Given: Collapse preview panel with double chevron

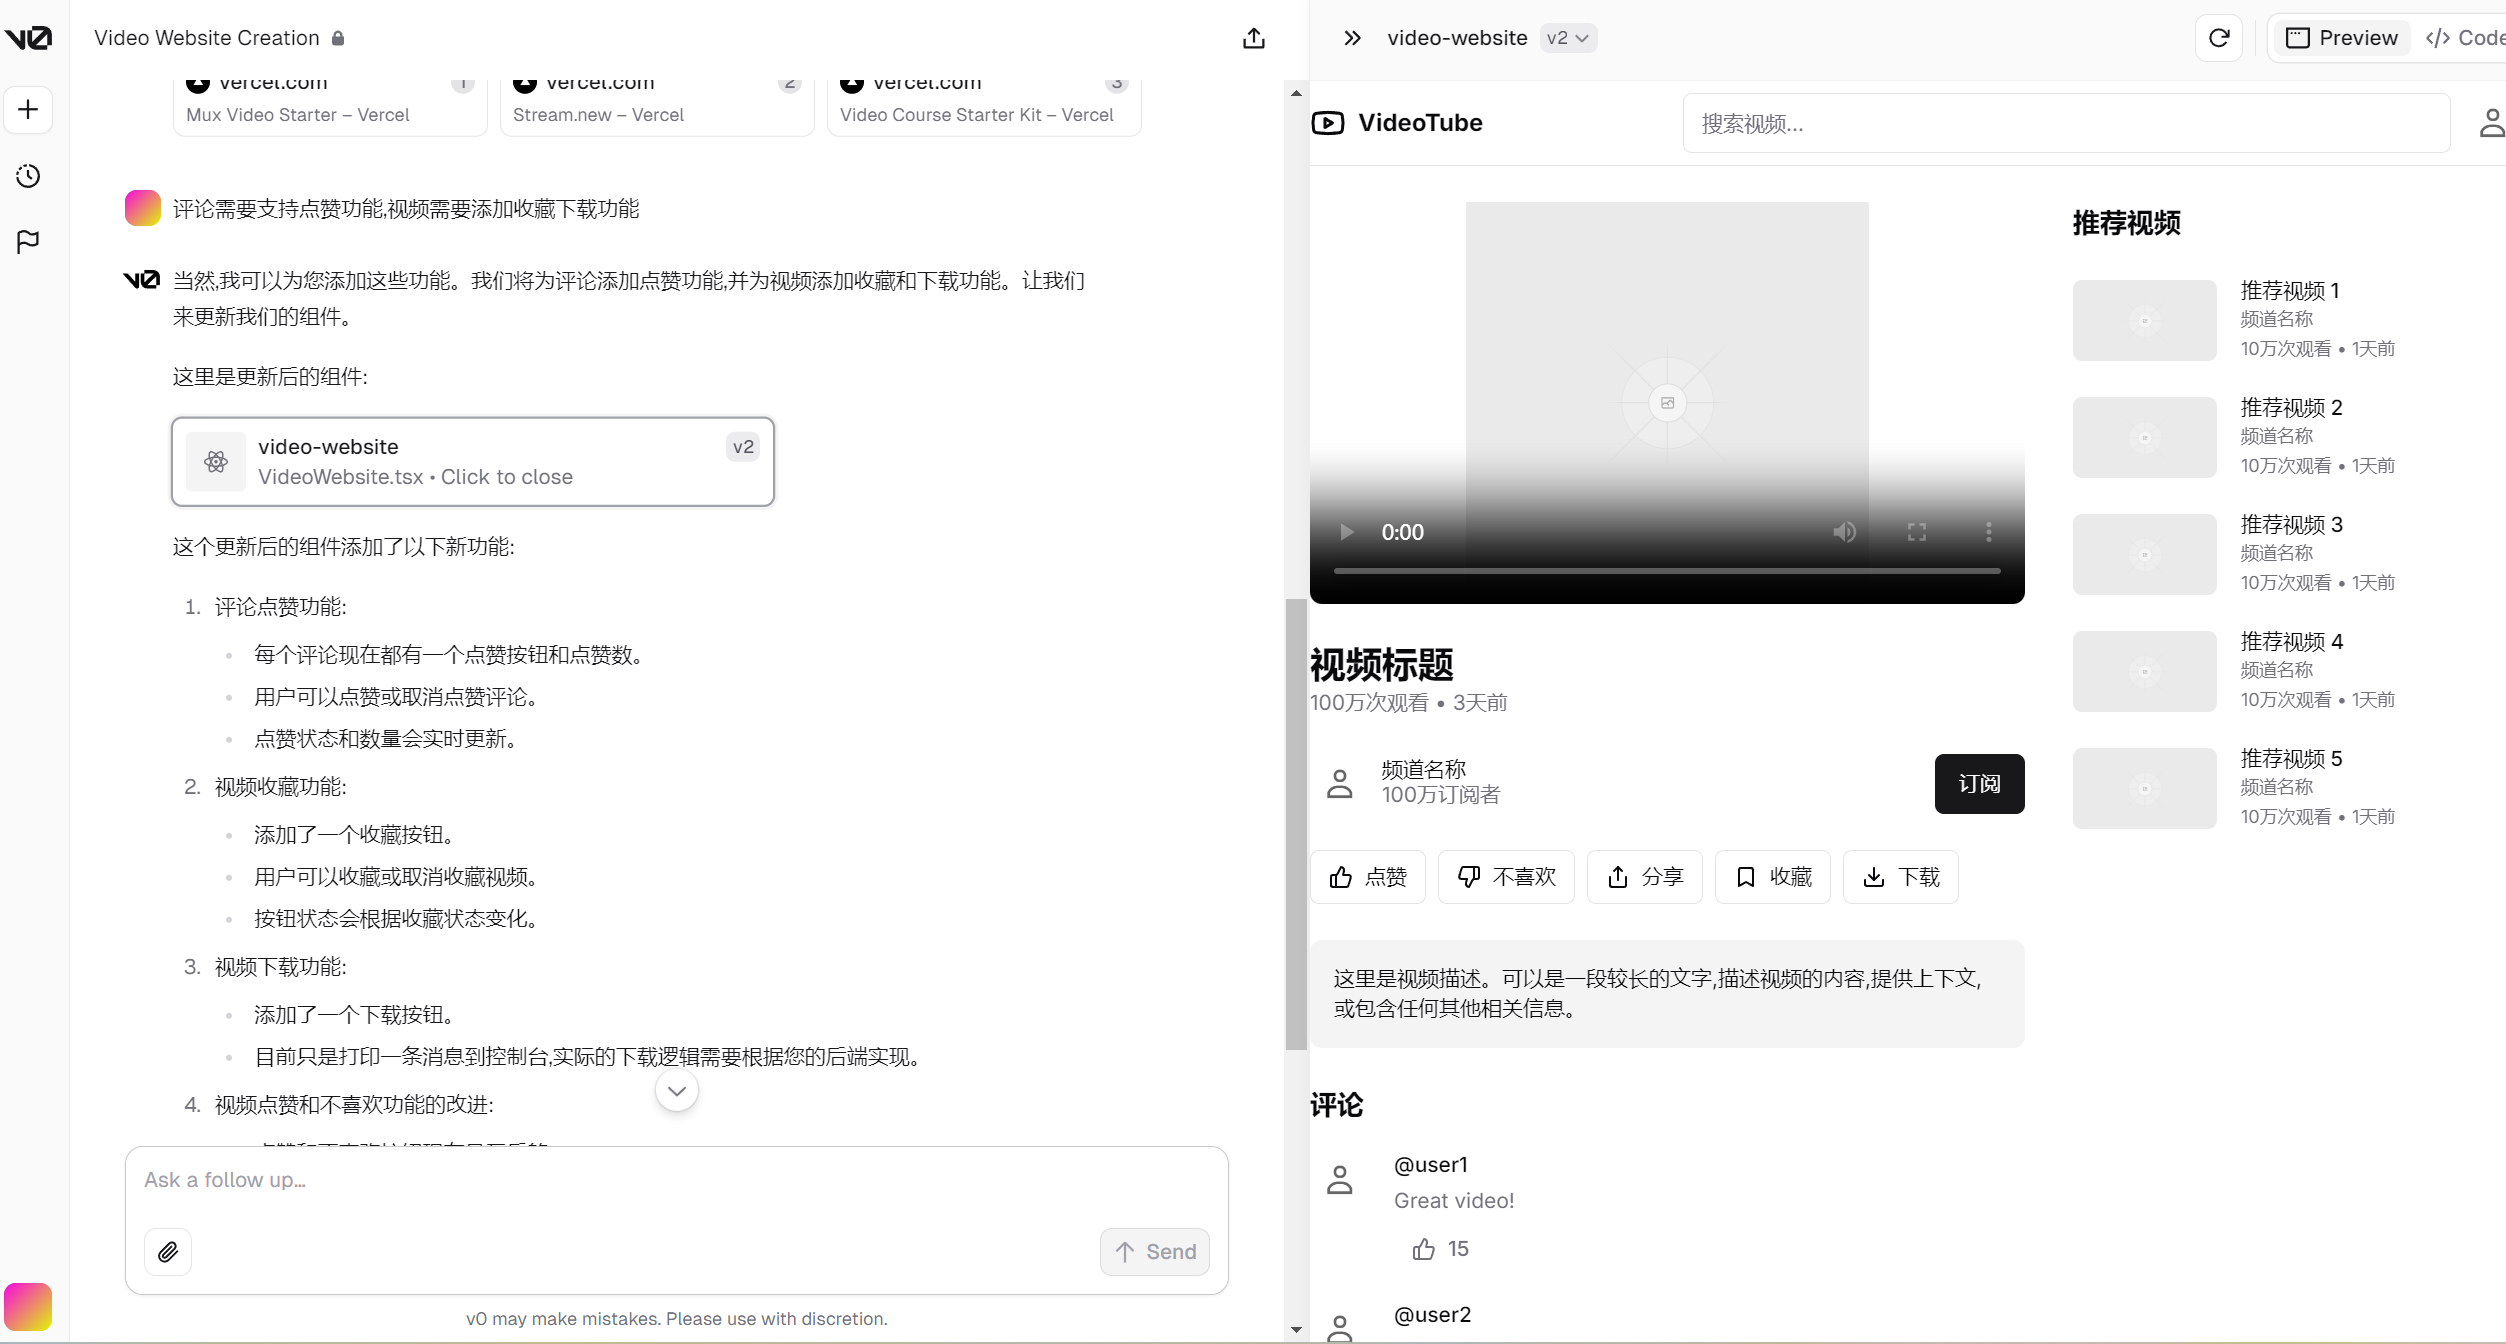Looking at the screenshot, I should pos(1352,38).
